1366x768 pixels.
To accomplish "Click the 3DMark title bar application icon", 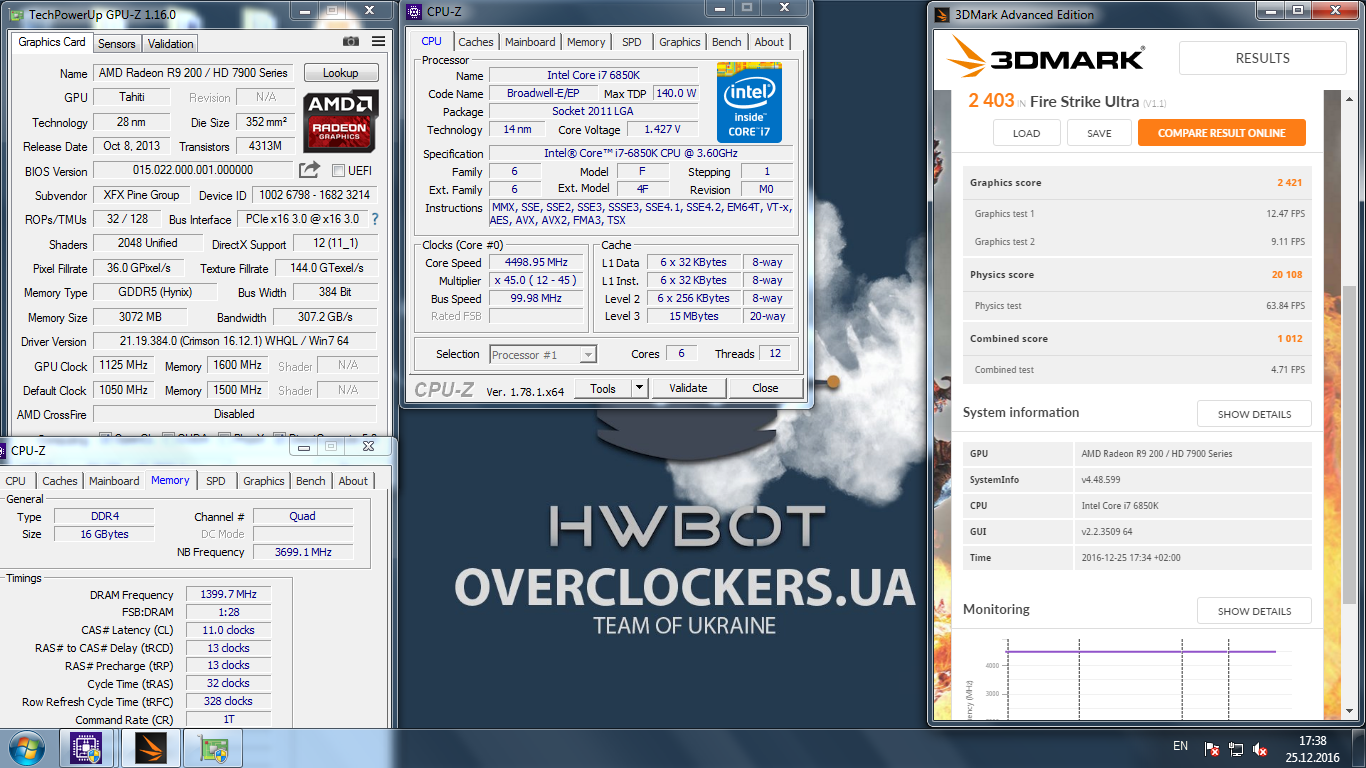I will click(x=942, y=14).
